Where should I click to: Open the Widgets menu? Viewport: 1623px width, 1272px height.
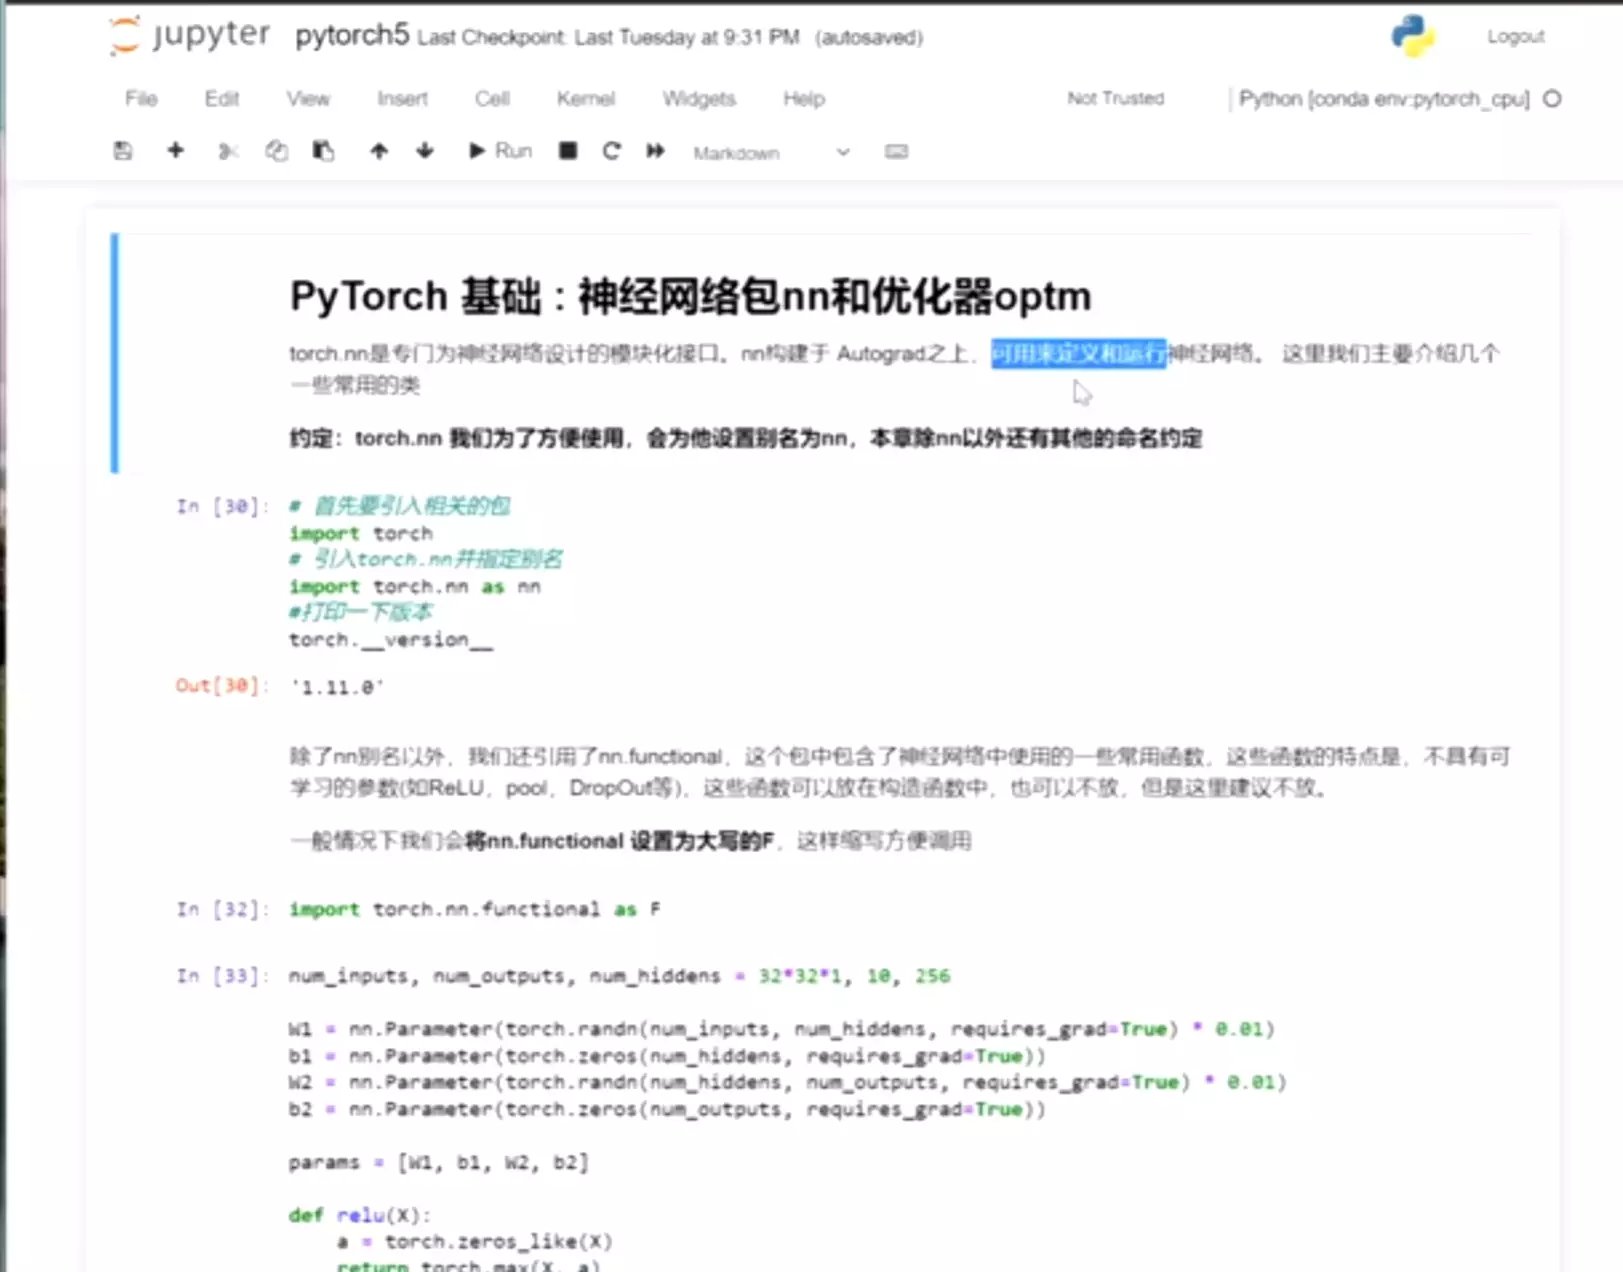tap(699, 99)
